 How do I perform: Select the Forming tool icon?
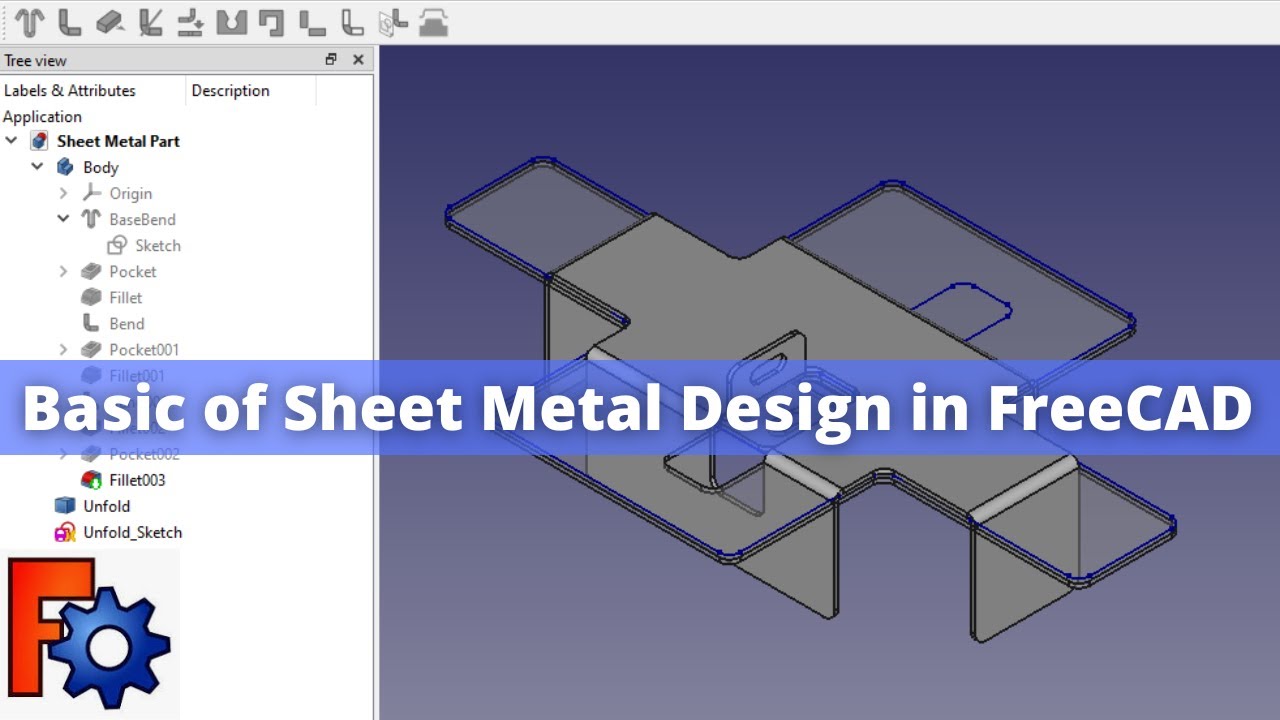(433, 21)
